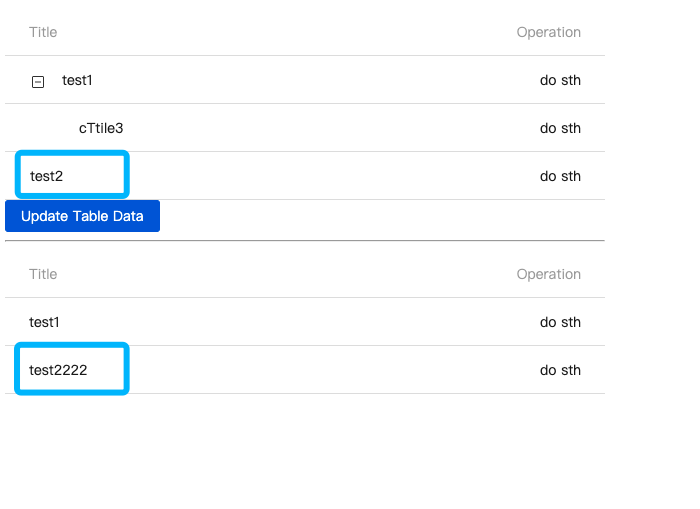The height and width of the screenshot is (509, 700).
Task: Click do sth in the test2222 row
Action: tap(560, 370)
